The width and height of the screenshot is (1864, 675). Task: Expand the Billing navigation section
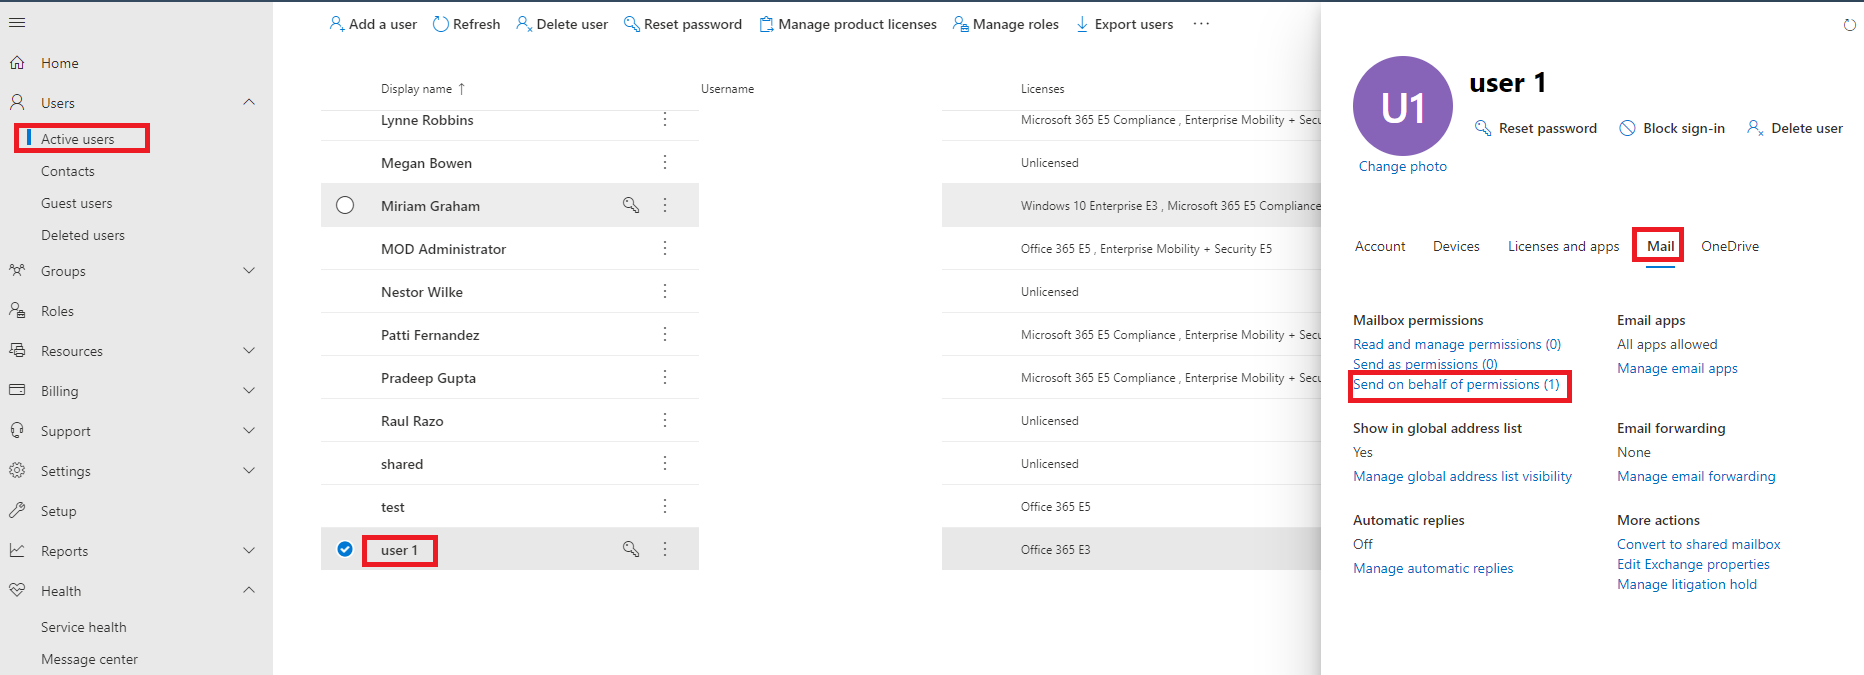(x=249, y=390)
